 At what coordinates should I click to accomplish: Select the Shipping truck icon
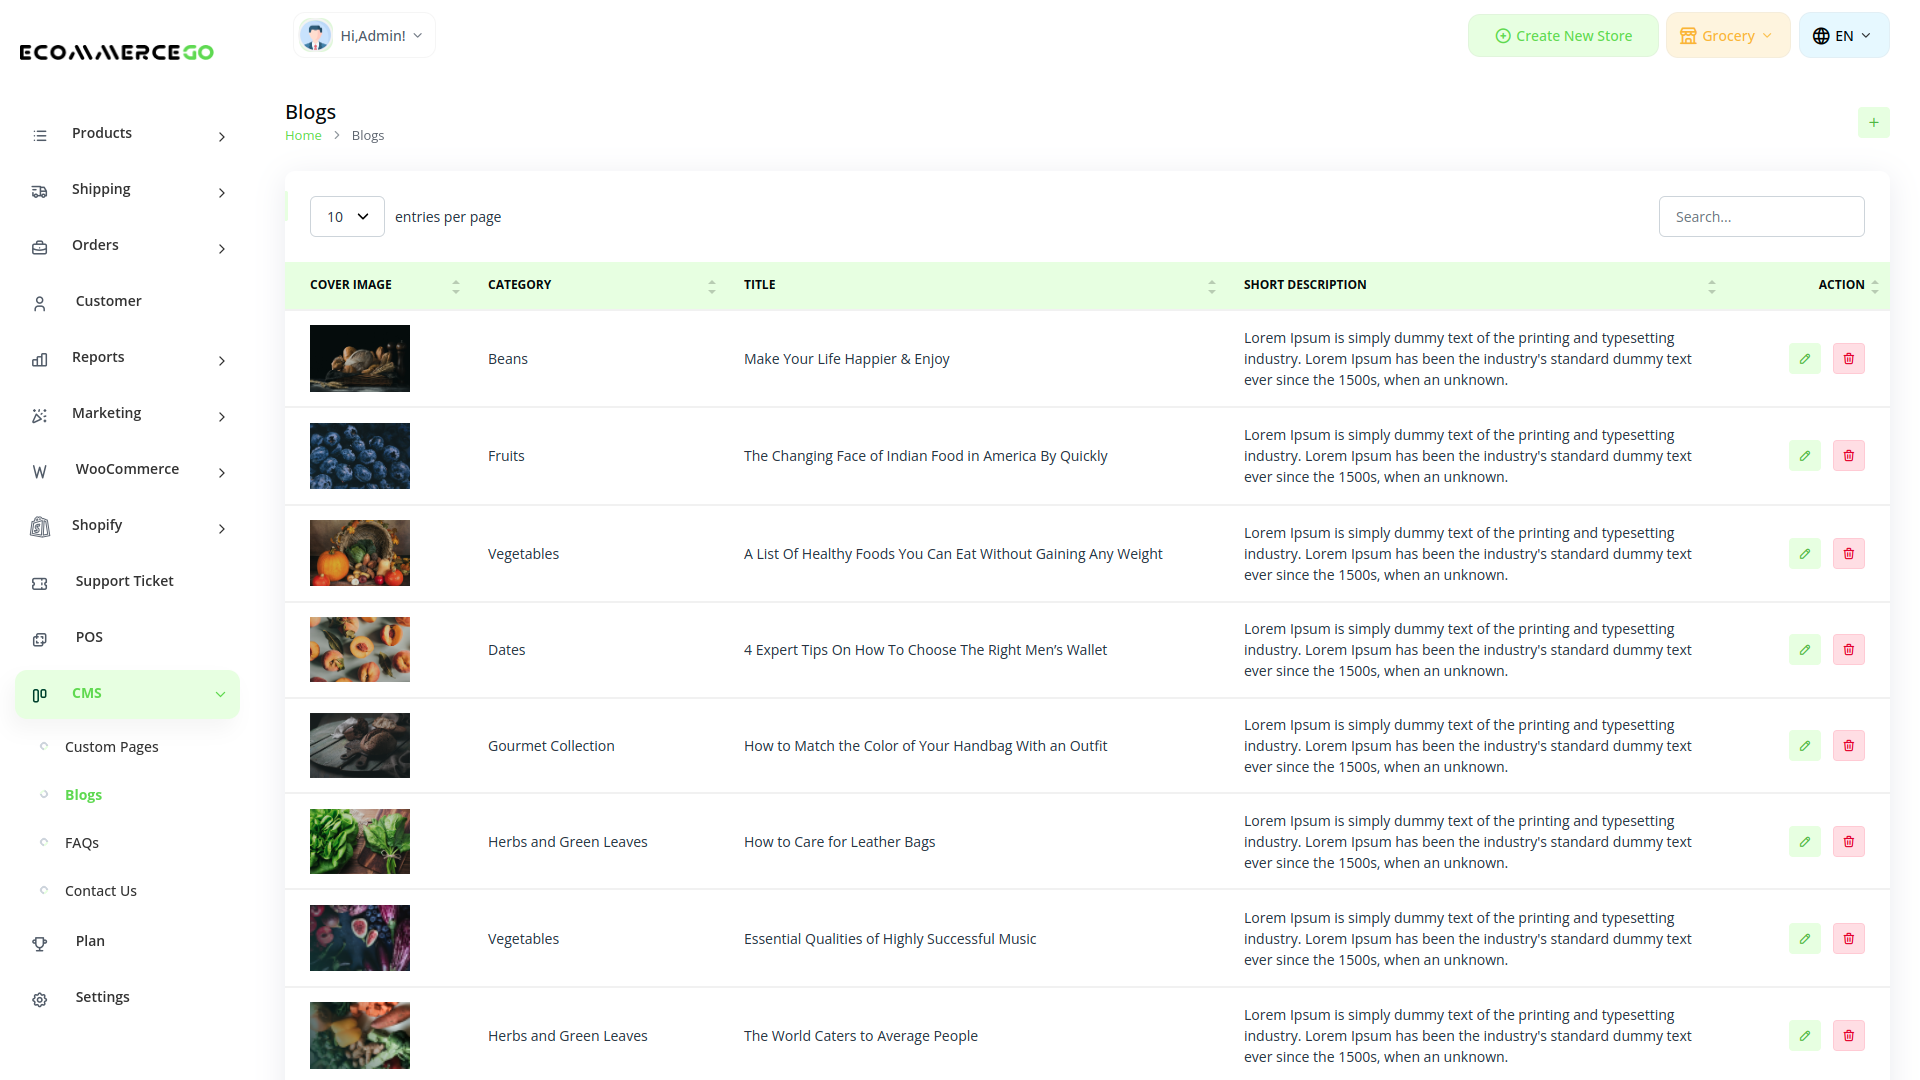pyautogui.click(x=39, y=191)
